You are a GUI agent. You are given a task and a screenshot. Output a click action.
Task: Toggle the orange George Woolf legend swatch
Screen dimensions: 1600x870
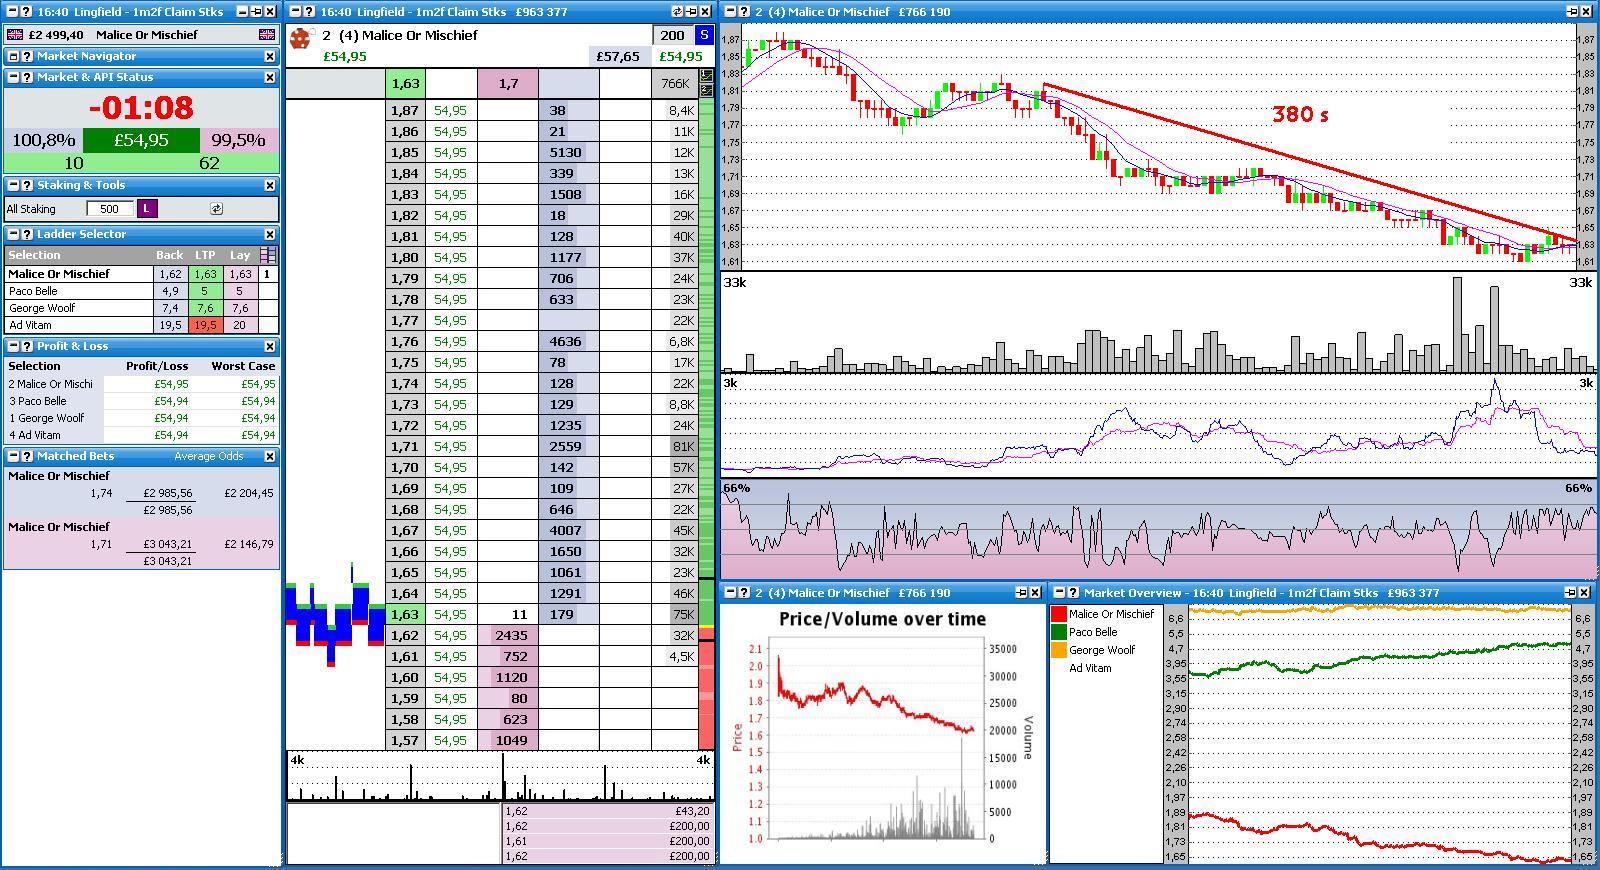[x=1058, y=650]
